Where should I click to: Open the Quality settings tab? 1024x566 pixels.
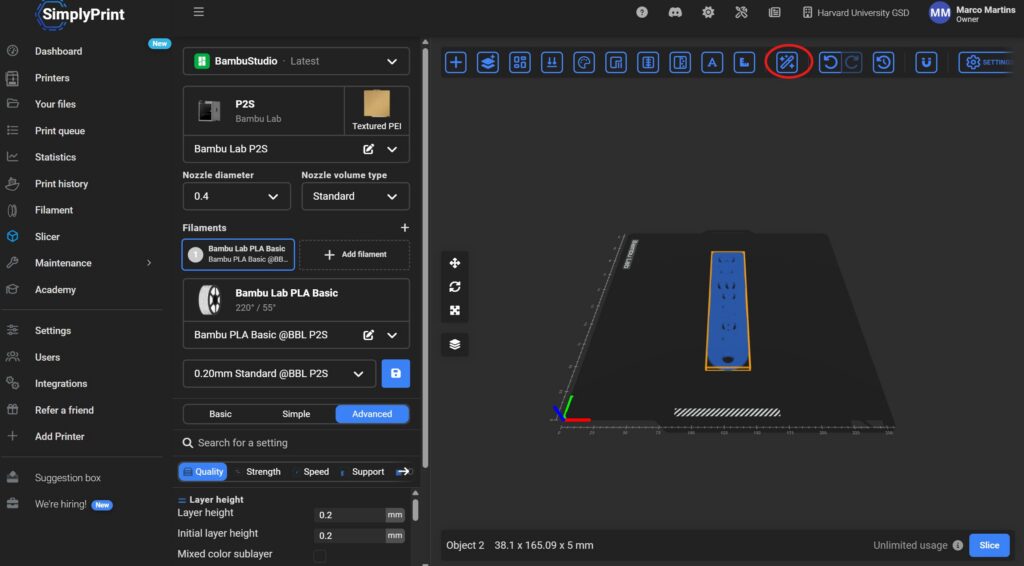(203, 471)
